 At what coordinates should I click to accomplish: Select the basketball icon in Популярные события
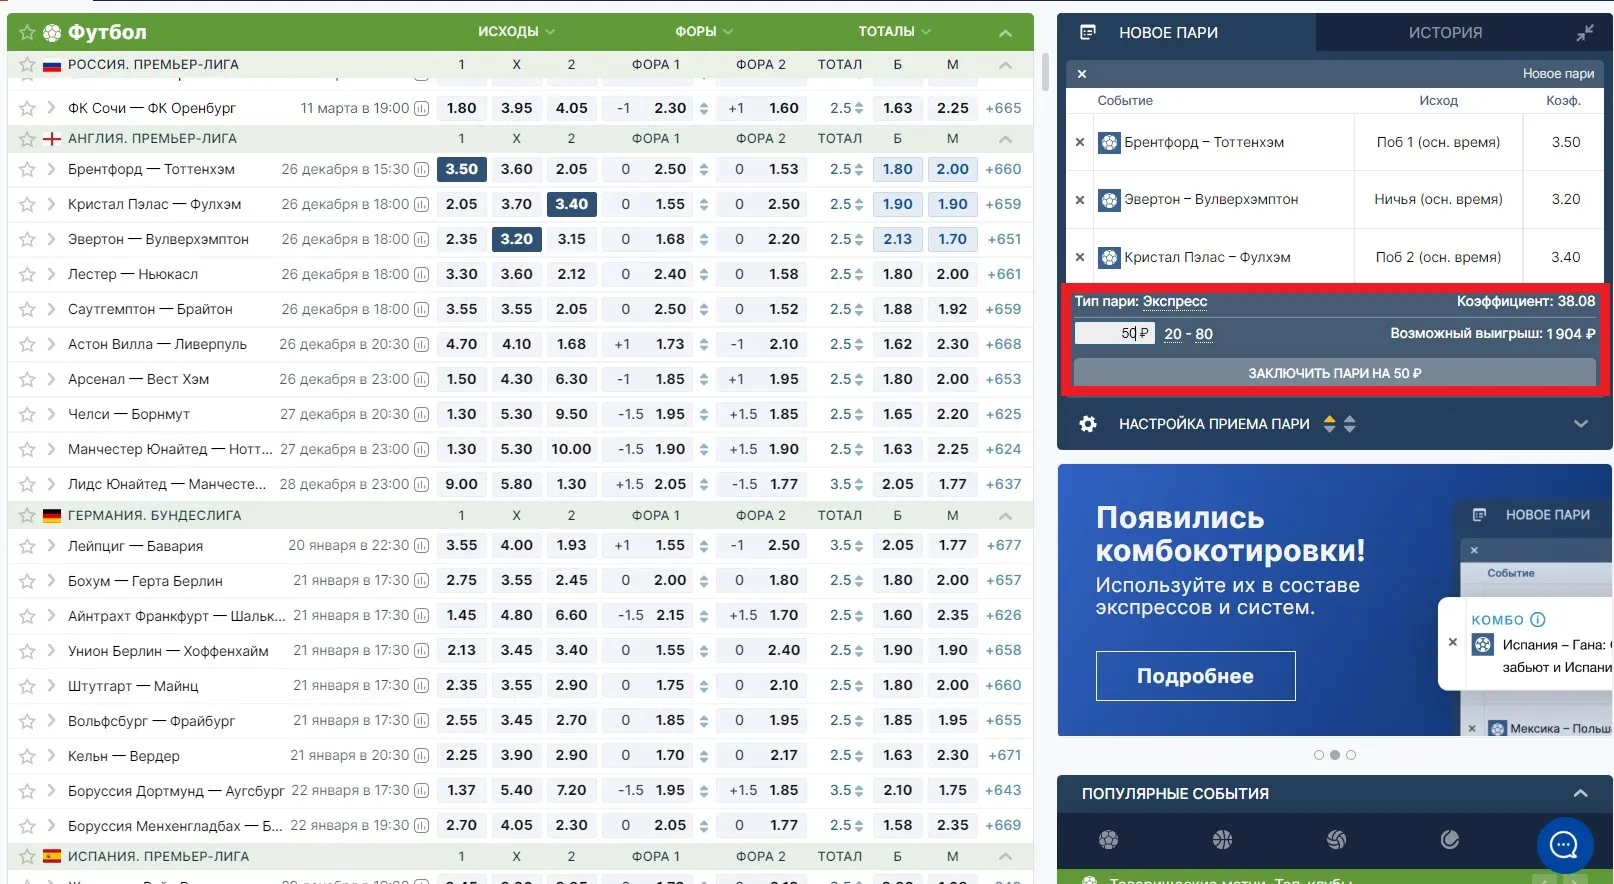pyautogui.click(x=1222, y=840)
